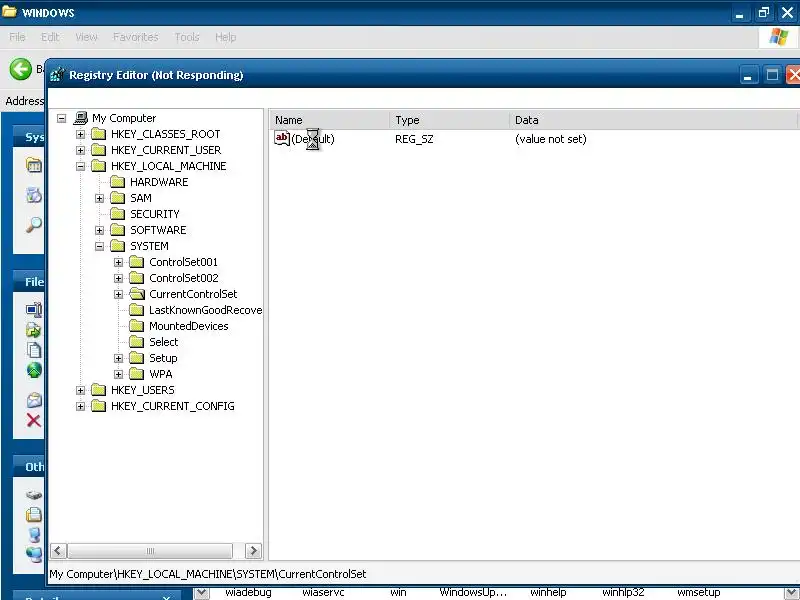Collapse the My Computer root node
The width and height of the screenshot is (800, 600).
point(62,118)
